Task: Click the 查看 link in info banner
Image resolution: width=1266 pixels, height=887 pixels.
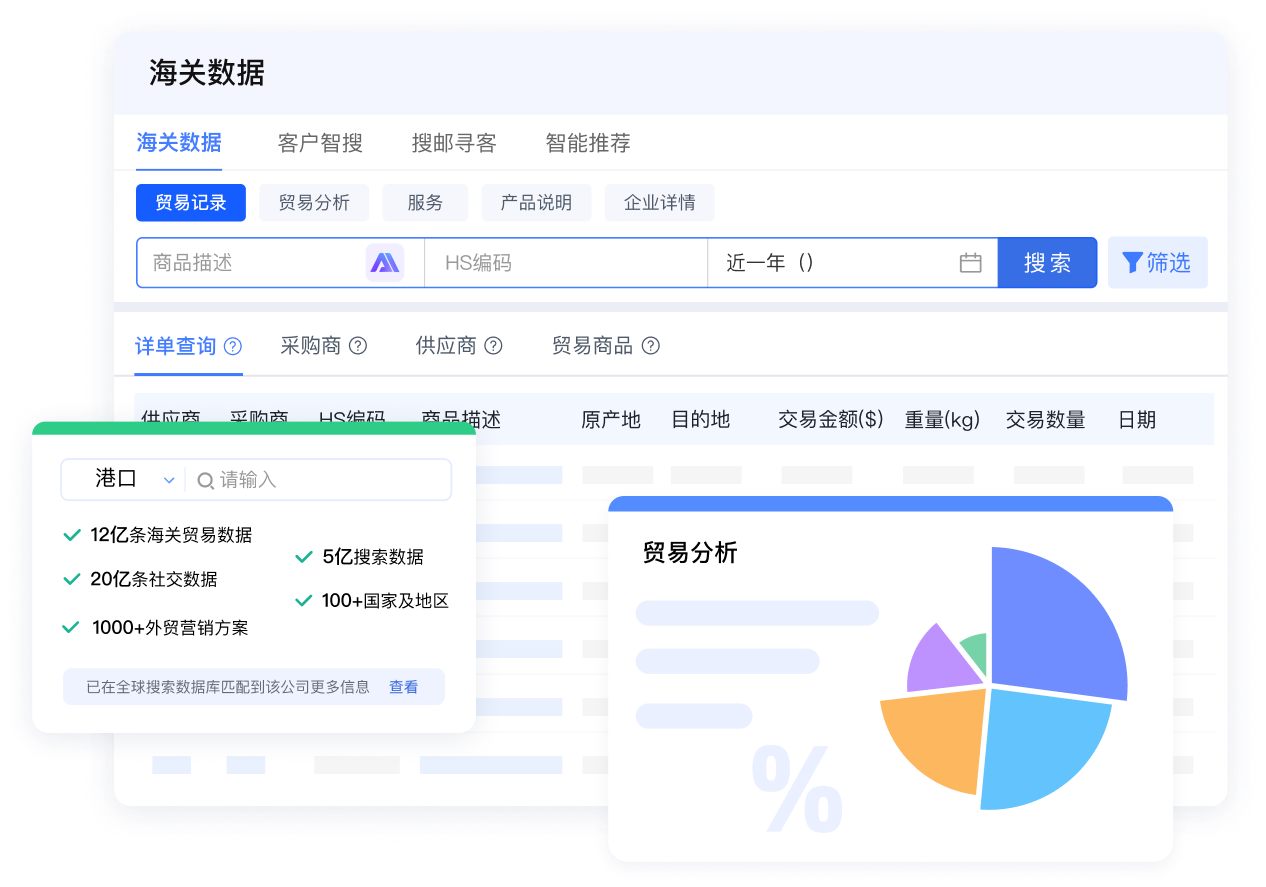Action: [403, 687]
